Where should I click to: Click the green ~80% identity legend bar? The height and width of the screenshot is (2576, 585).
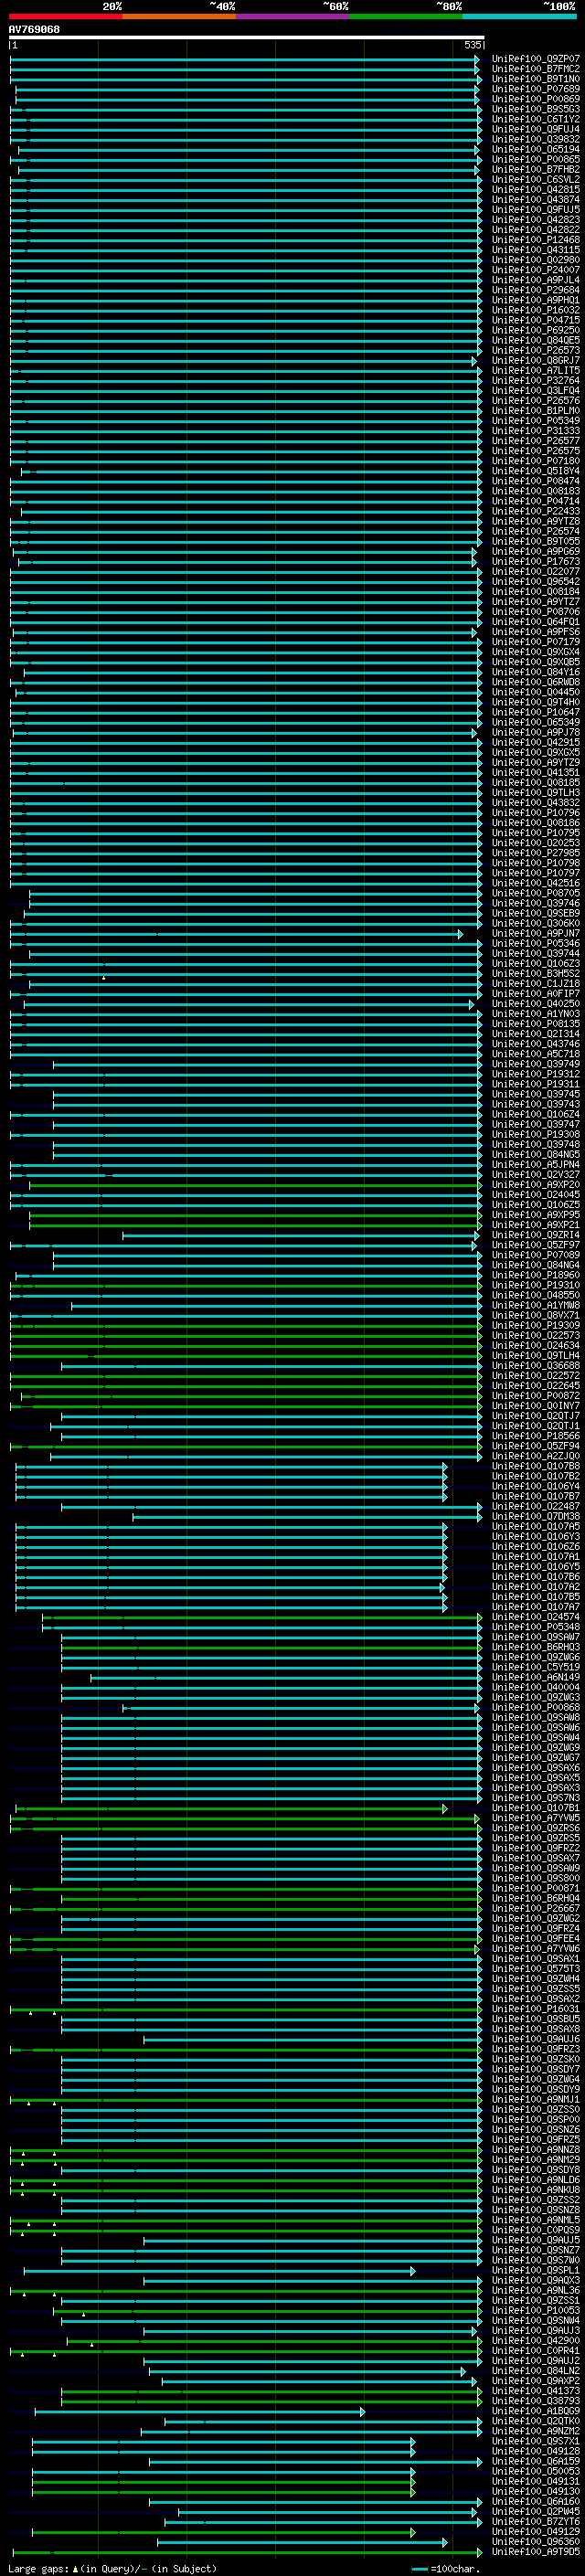[x=406, y=16]
